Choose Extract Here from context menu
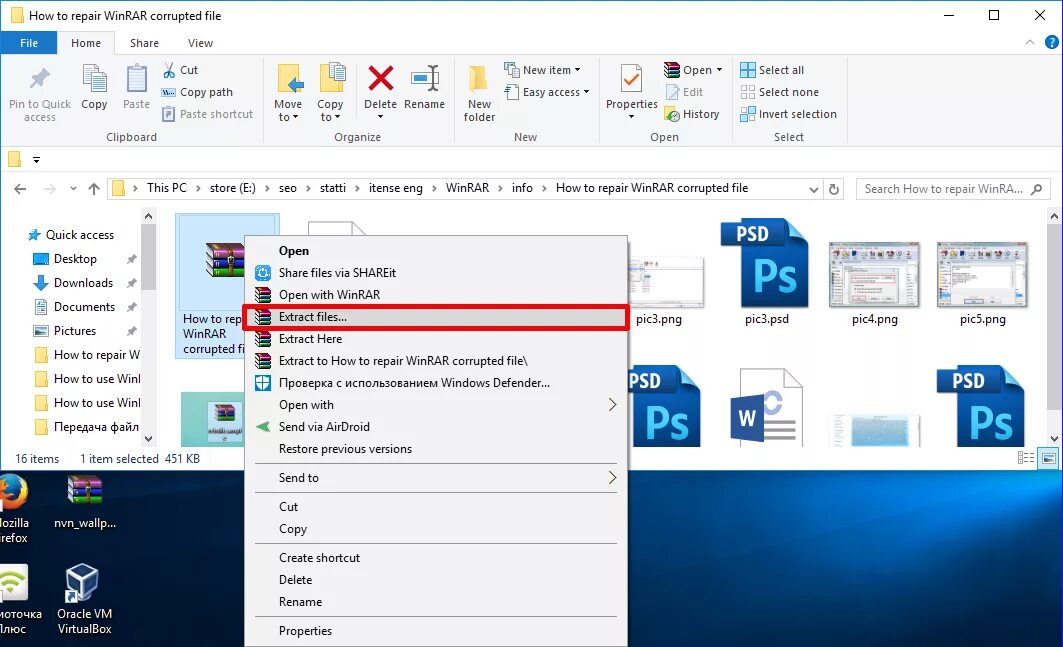 (x=435, y=338)
